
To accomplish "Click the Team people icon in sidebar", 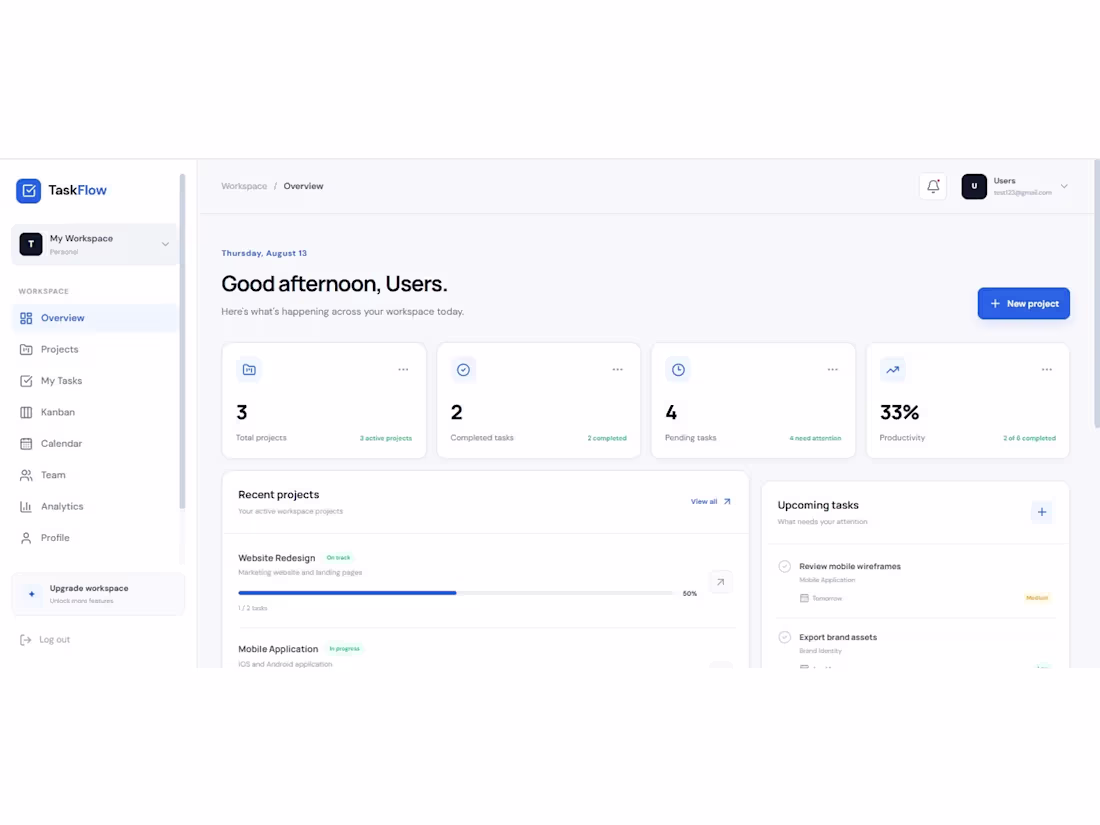I will tap(26, 475).
